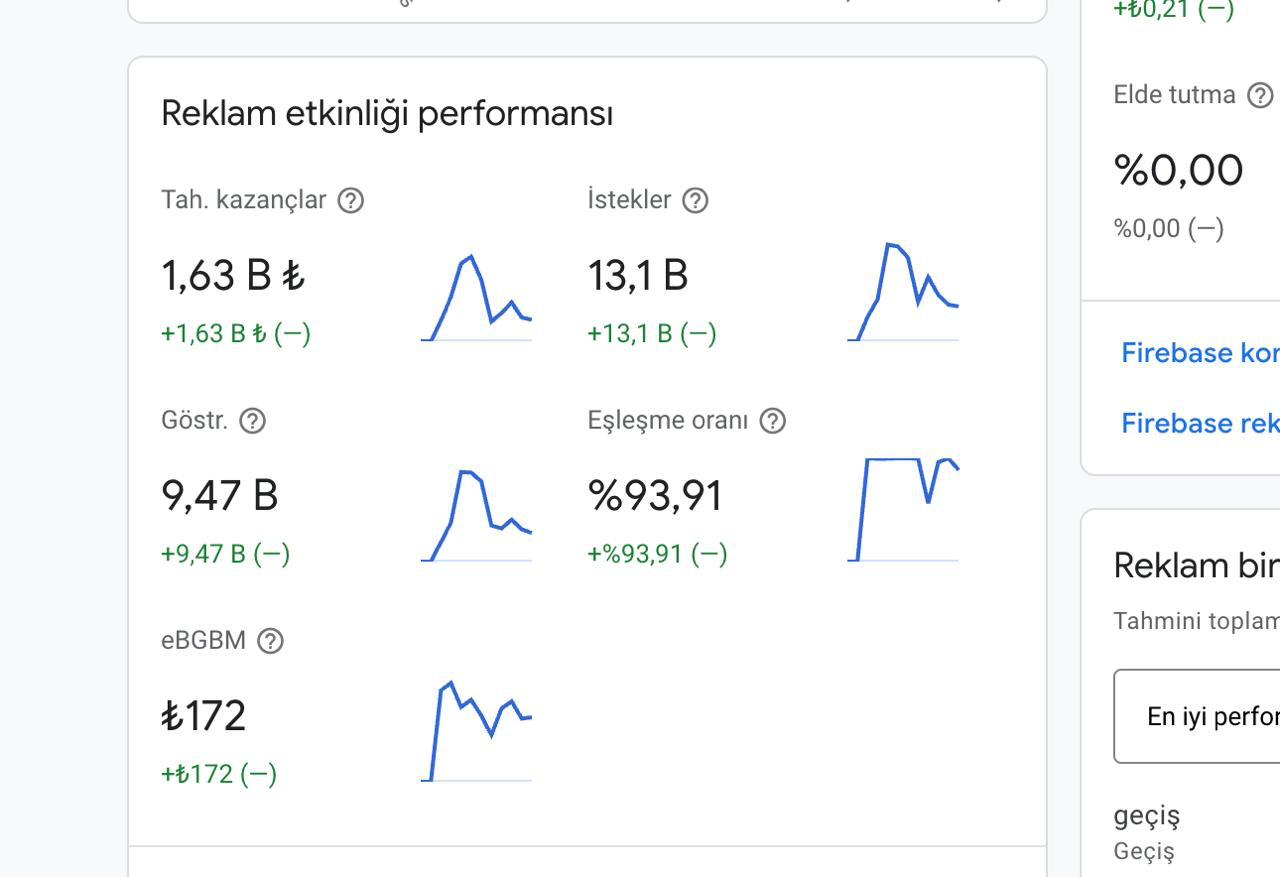Viewport: 1280px width, 877px height.
Task: Select the eBGBM trend sparkline
Action: click(477, 731)
